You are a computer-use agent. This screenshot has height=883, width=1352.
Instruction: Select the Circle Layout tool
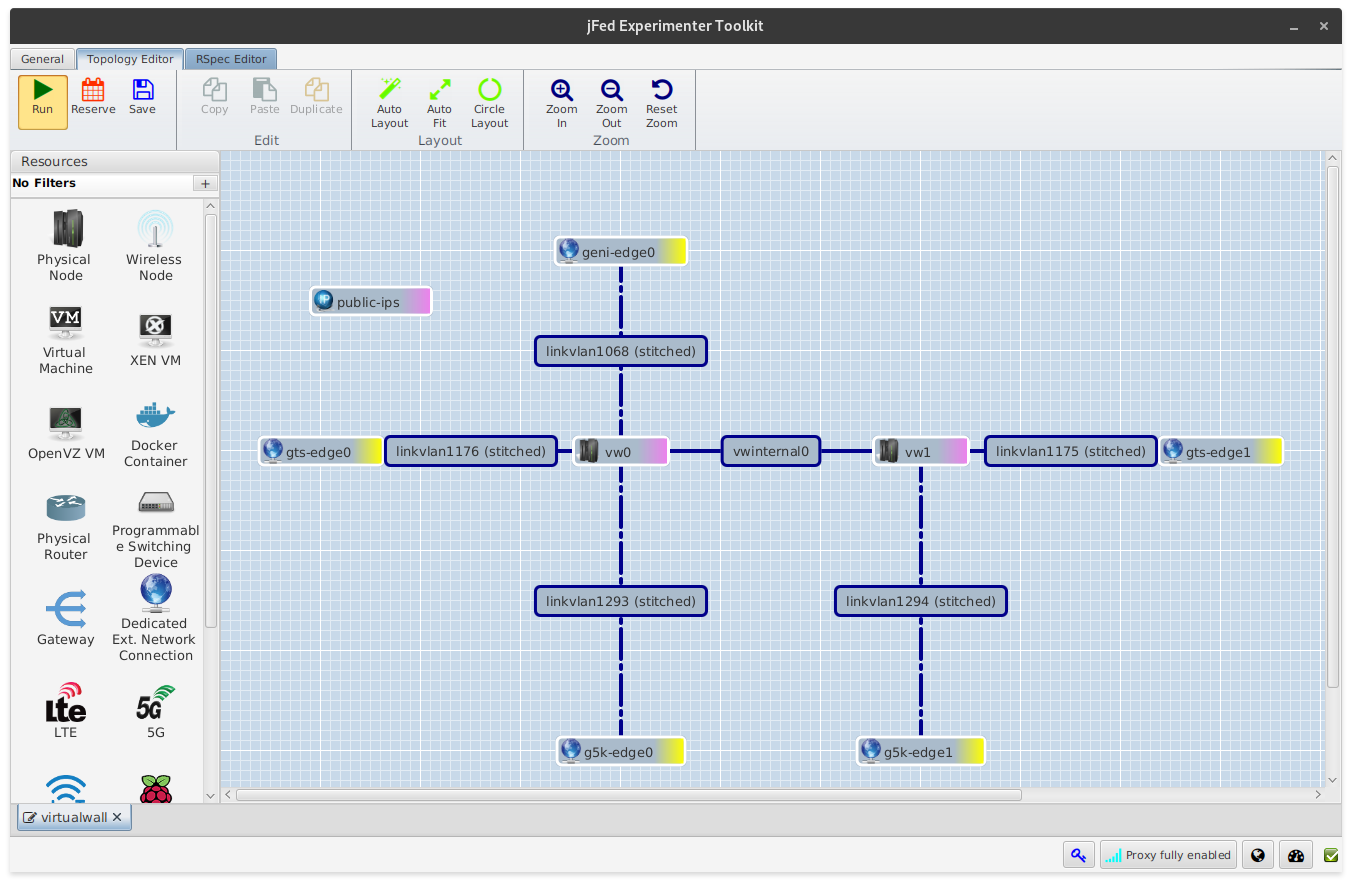click(490, 104)
